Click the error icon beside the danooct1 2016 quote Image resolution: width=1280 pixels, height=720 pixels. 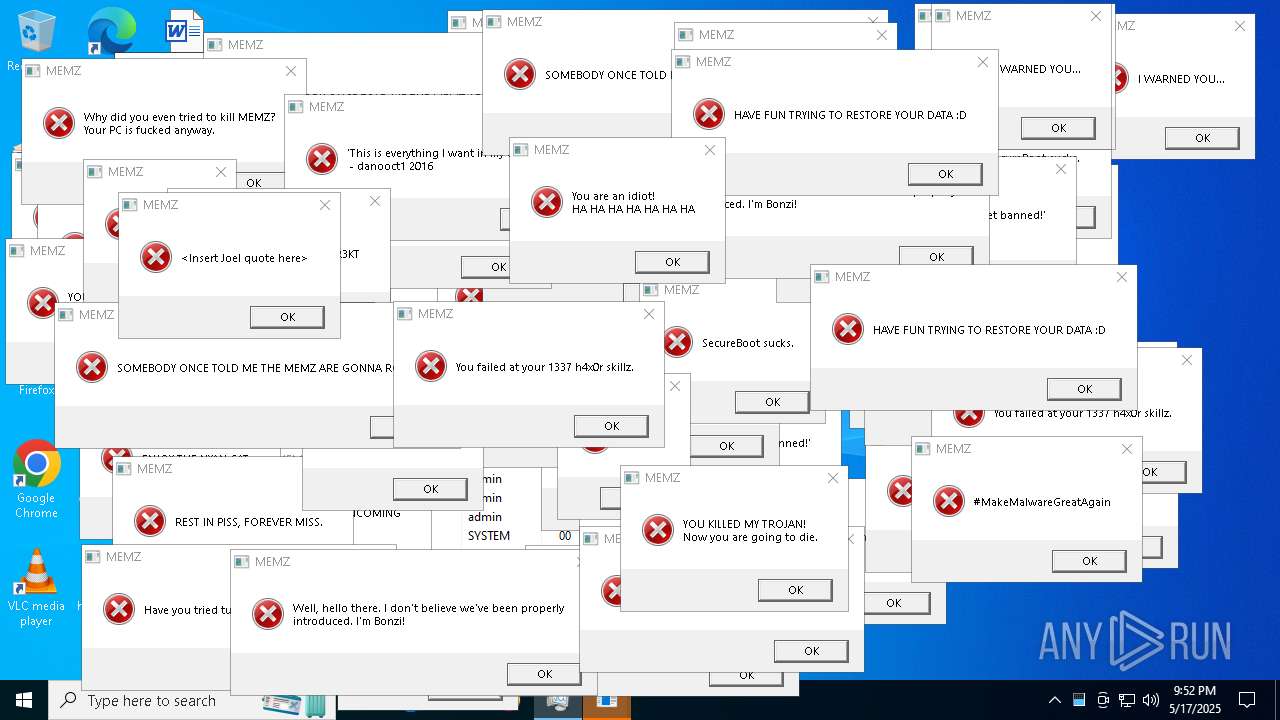[322, 159]
